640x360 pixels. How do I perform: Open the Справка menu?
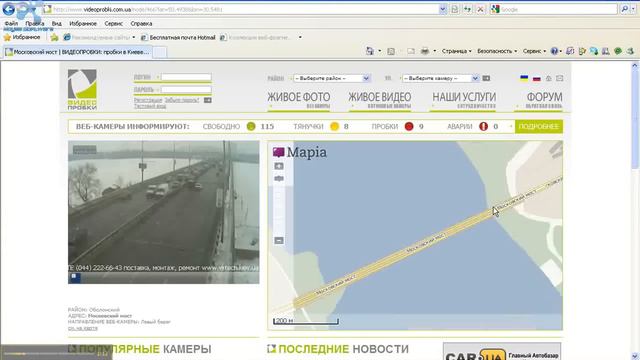pos(141,24)
